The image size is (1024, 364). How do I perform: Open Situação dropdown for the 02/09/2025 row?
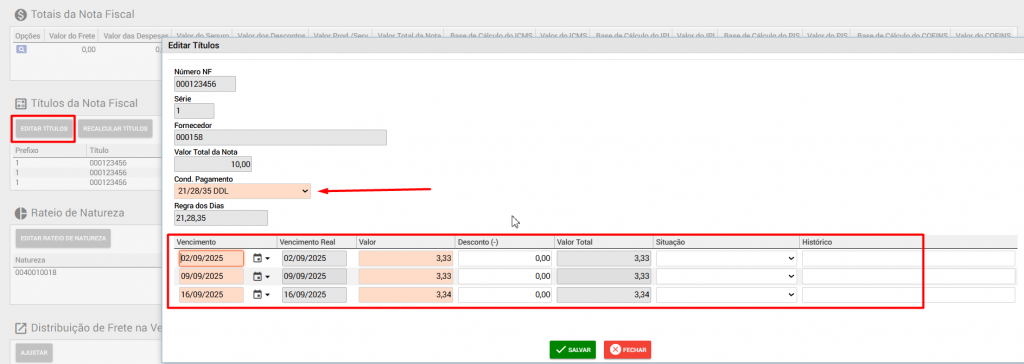pos(726,259)
